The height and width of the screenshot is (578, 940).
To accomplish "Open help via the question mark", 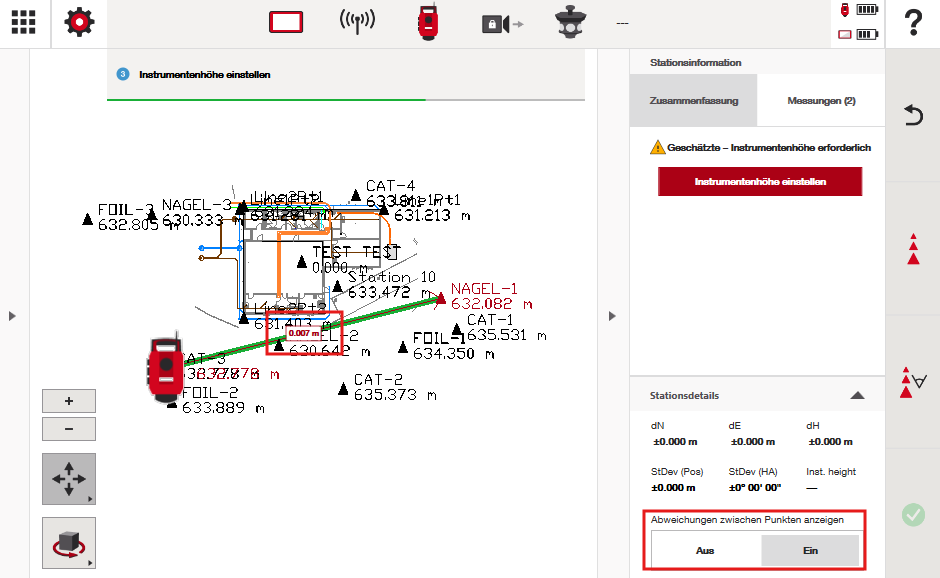I will click(x=912, y=23).
